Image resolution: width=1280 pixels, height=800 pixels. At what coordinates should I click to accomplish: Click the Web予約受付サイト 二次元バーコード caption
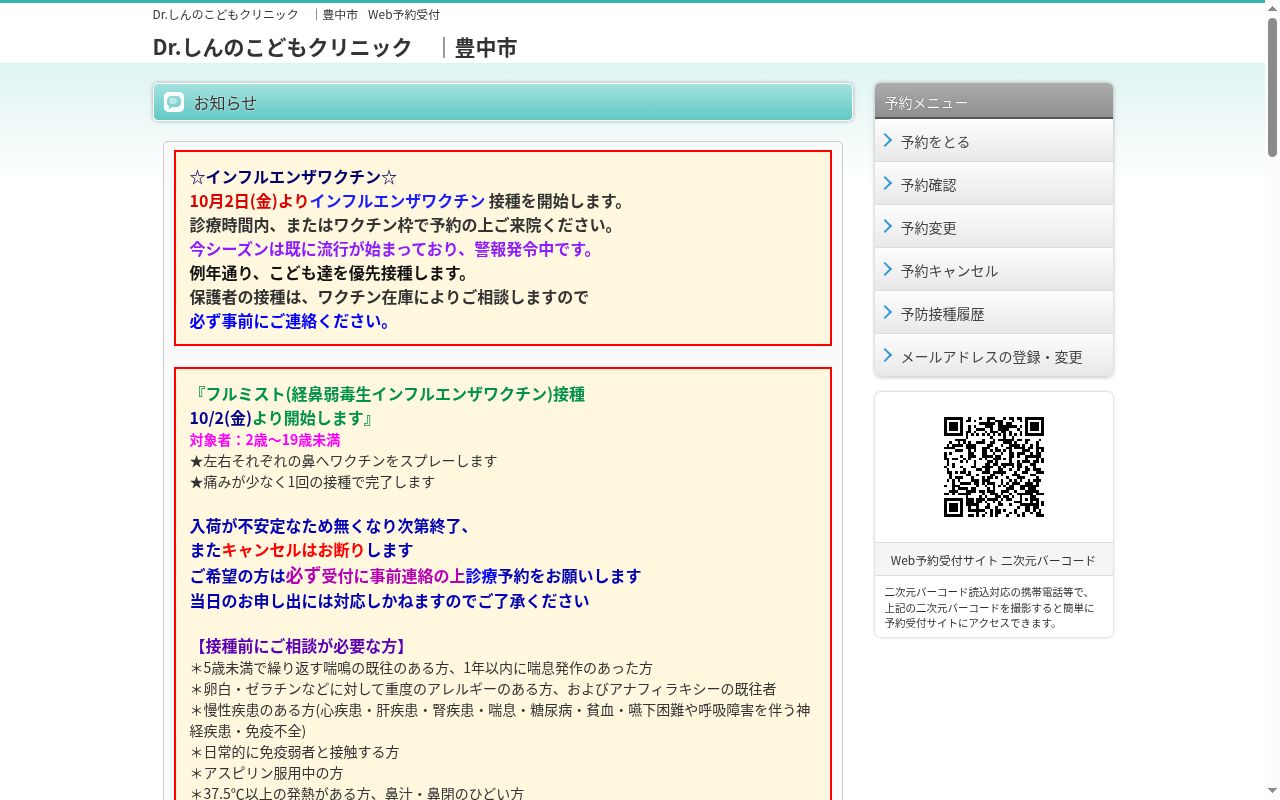pyautogui.click(x=993, y=560)
